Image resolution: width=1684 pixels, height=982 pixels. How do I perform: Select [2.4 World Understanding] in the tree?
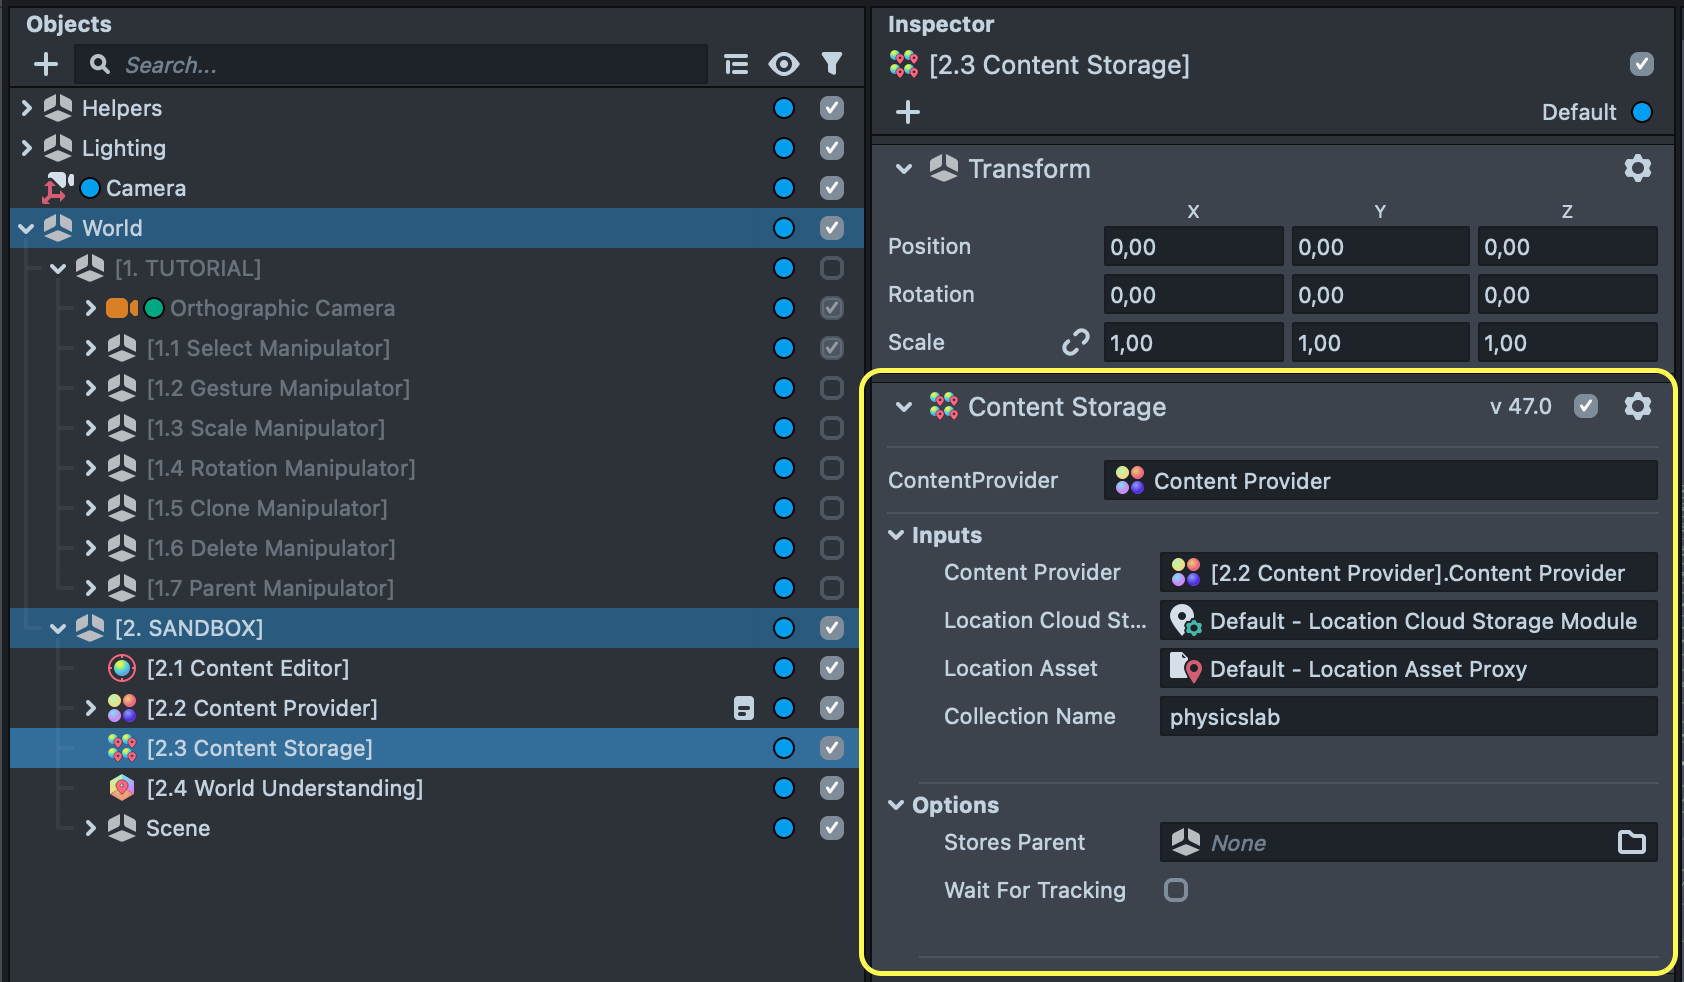284,788
